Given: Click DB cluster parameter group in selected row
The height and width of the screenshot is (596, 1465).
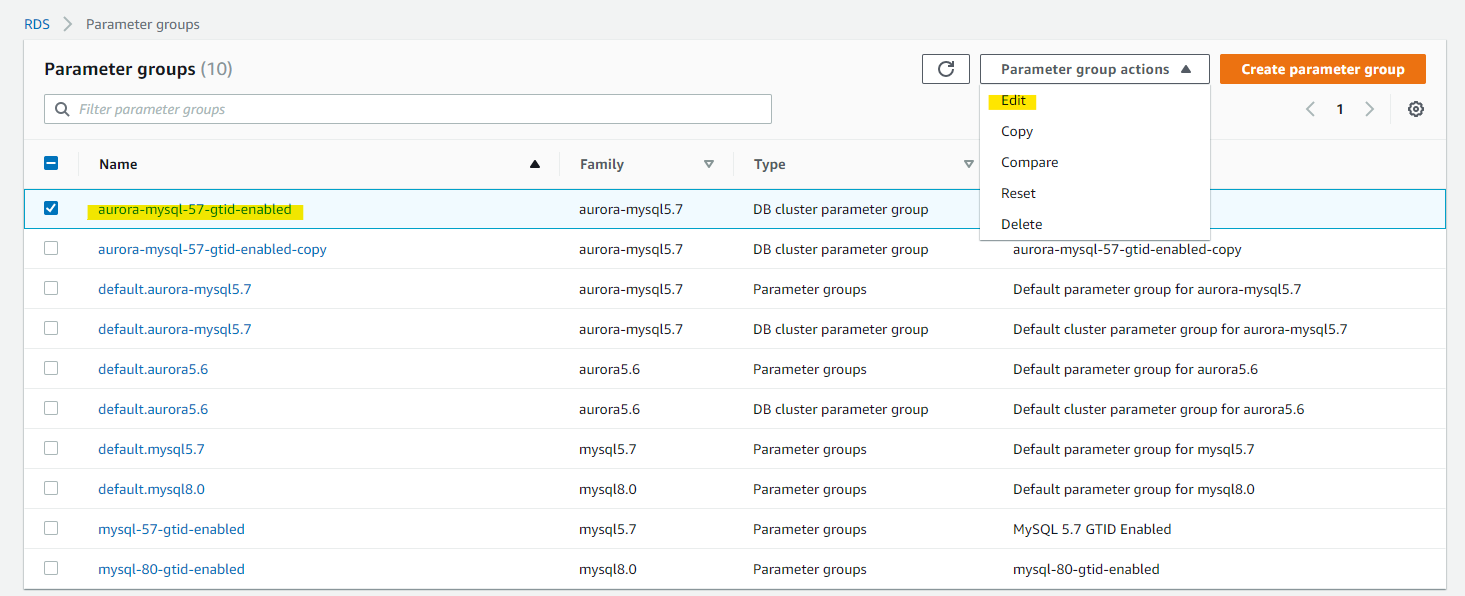Looking at the screenshot, I should tap(840, 209).
